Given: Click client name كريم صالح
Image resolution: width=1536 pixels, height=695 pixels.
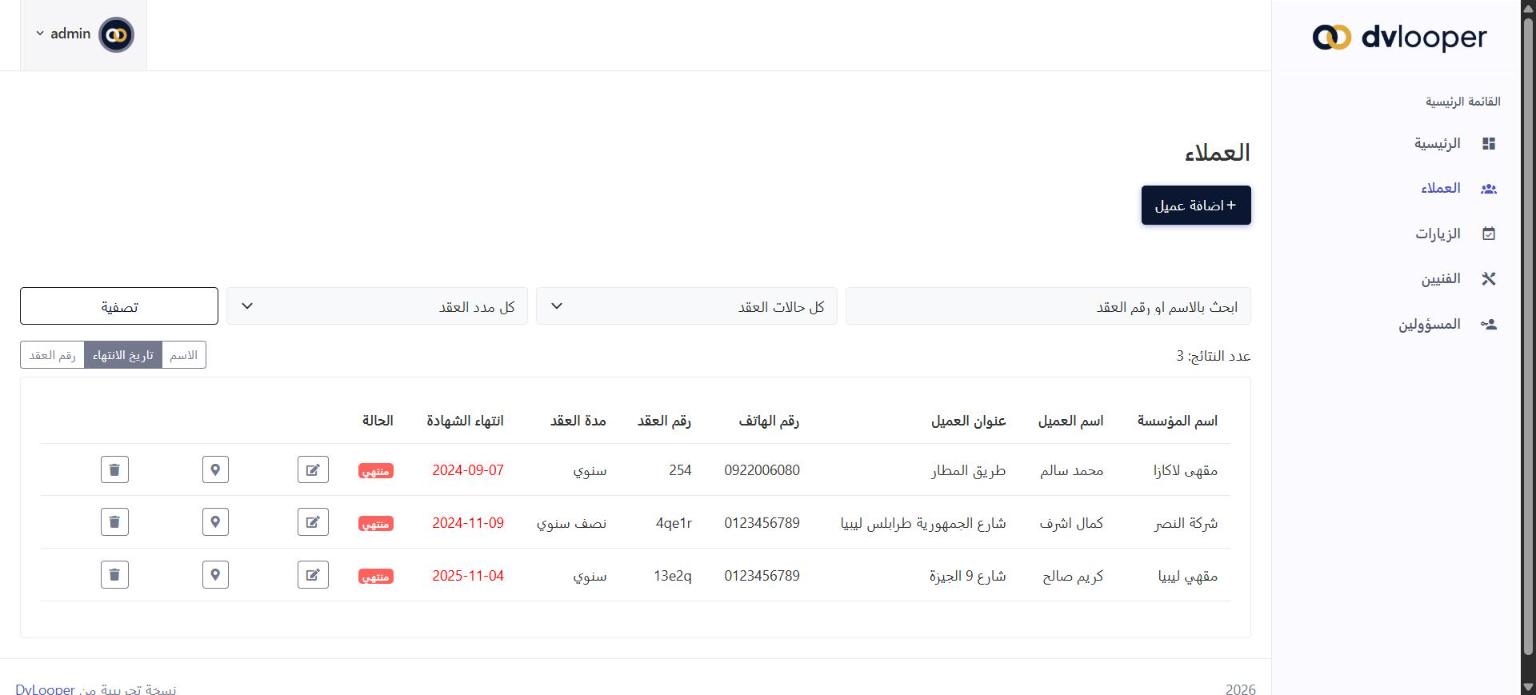Looking at the screenshot, I should (1073, 575).
